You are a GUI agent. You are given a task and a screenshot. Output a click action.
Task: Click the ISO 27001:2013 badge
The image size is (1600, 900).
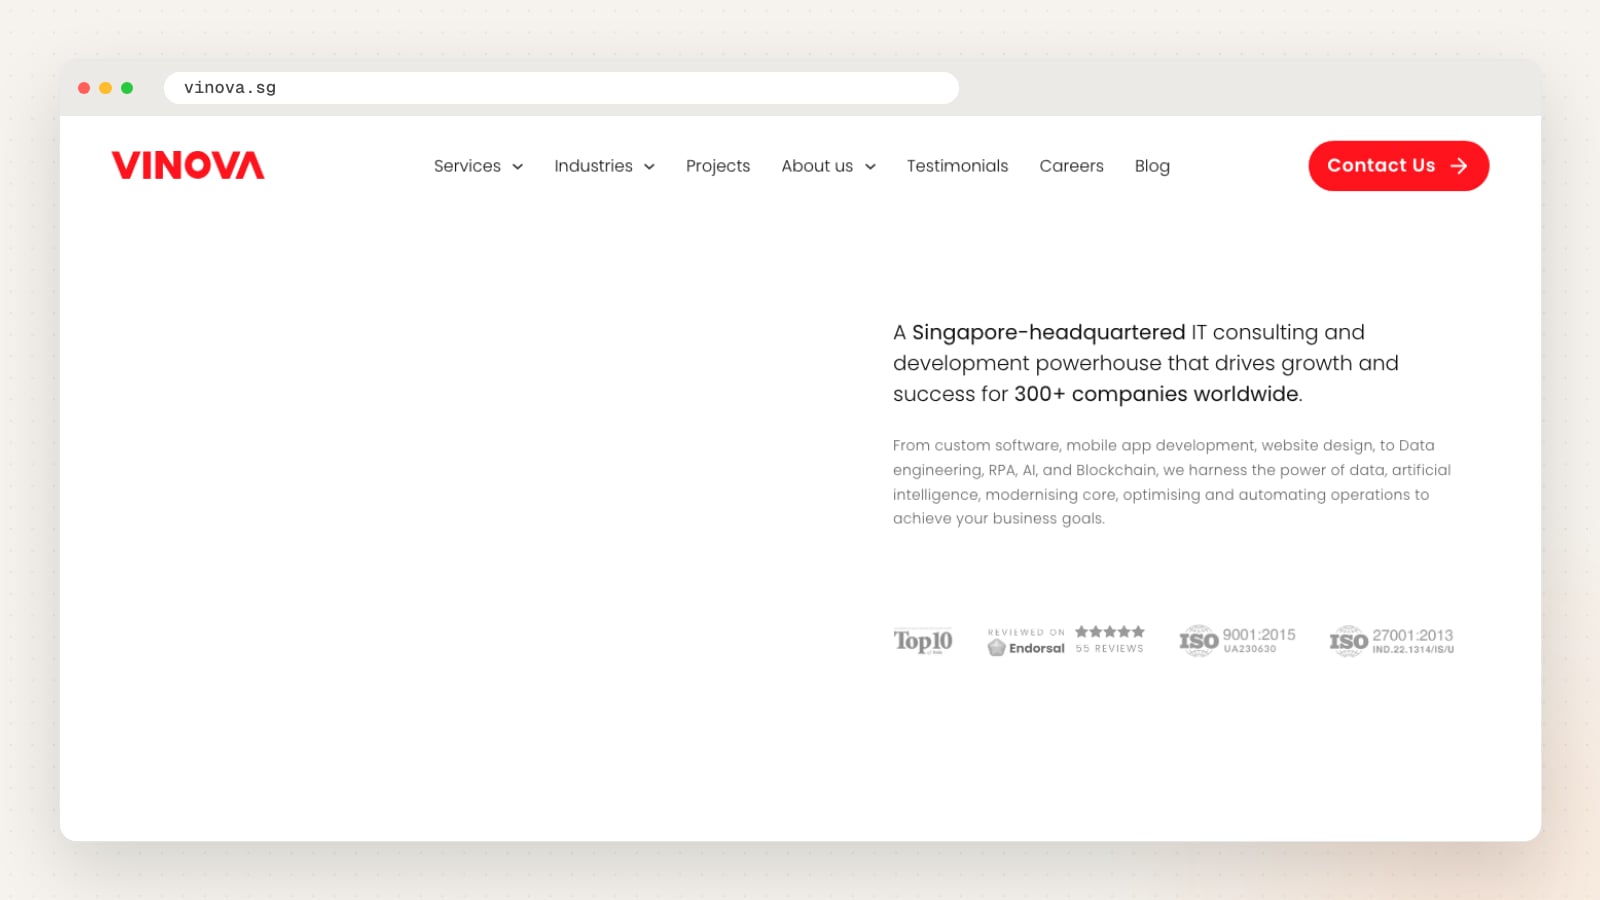1391,641
